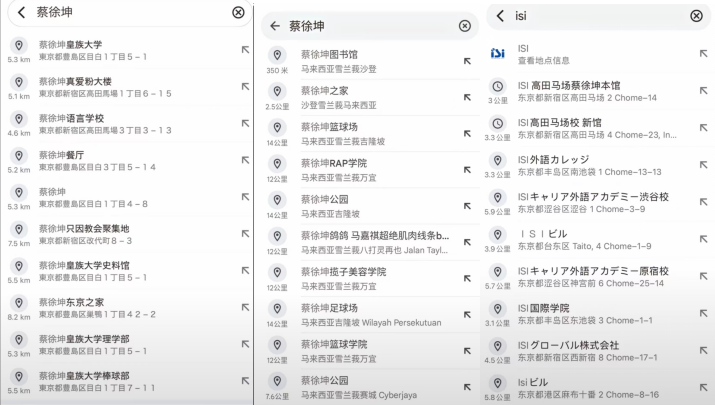Select 蔡徐坤只因教会聚集地 result
Viewport: 715px width, 405px height.
pyautogui.click(x=127, y=234)
